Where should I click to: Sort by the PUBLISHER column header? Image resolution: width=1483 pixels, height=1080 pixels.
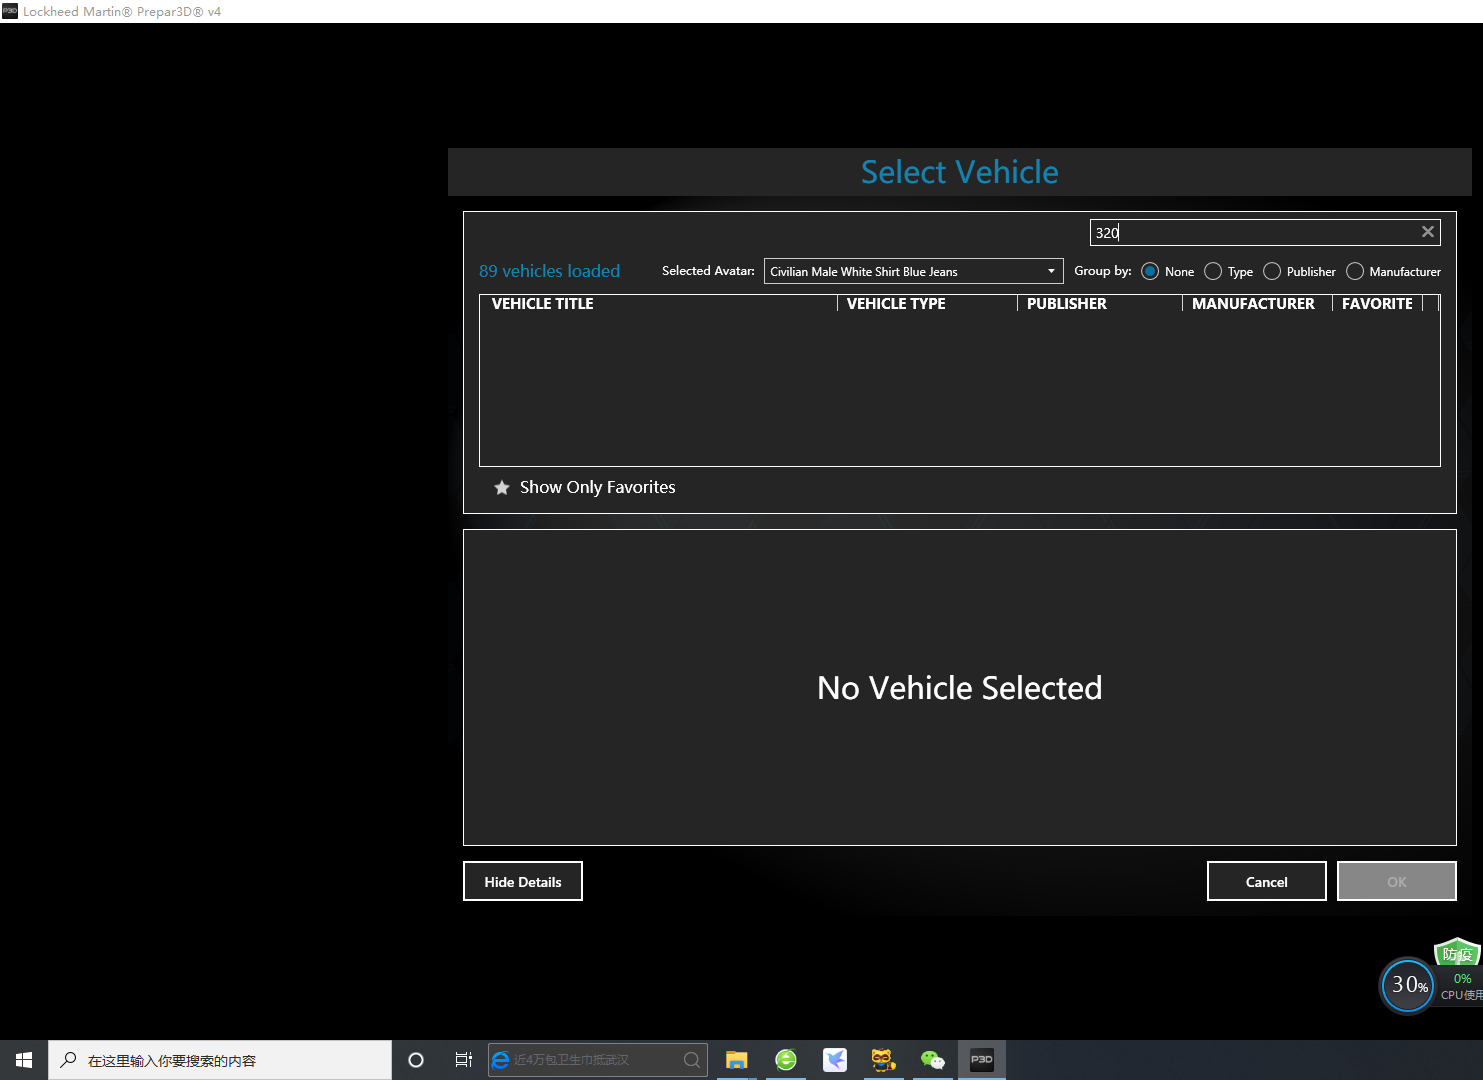[1100, 303]
